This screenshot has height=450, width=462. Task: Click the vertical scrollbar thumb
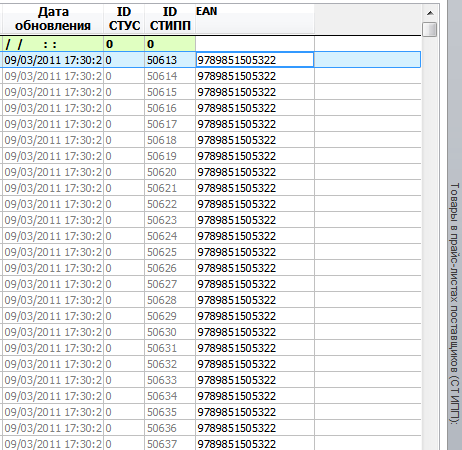[x=430, y=29]
